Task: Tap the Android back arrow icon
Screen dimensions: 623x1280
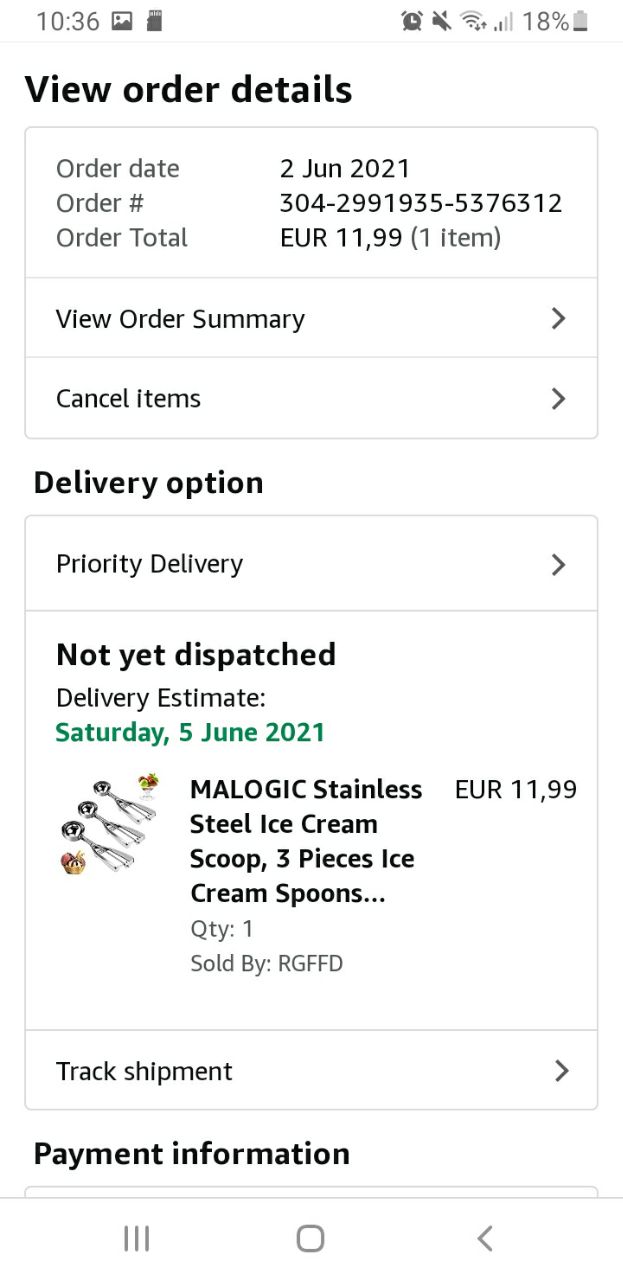Action: coord(485,1239)
